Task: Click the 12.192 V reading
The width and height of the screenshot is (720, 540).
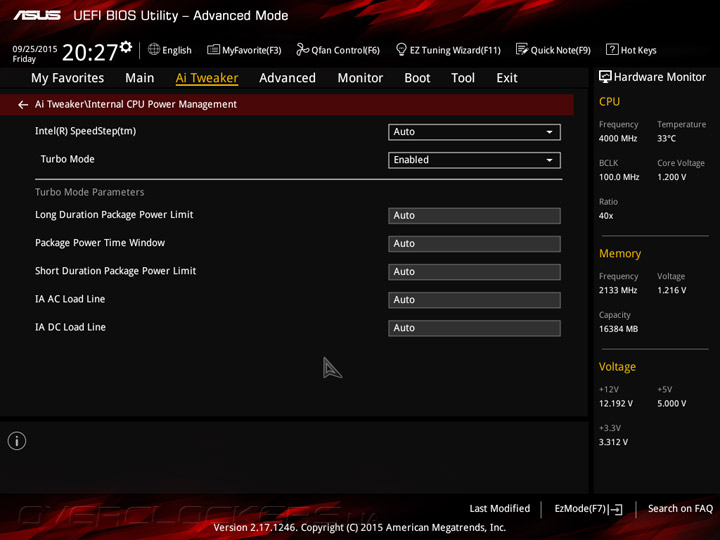Action: (x=616, y=404)
